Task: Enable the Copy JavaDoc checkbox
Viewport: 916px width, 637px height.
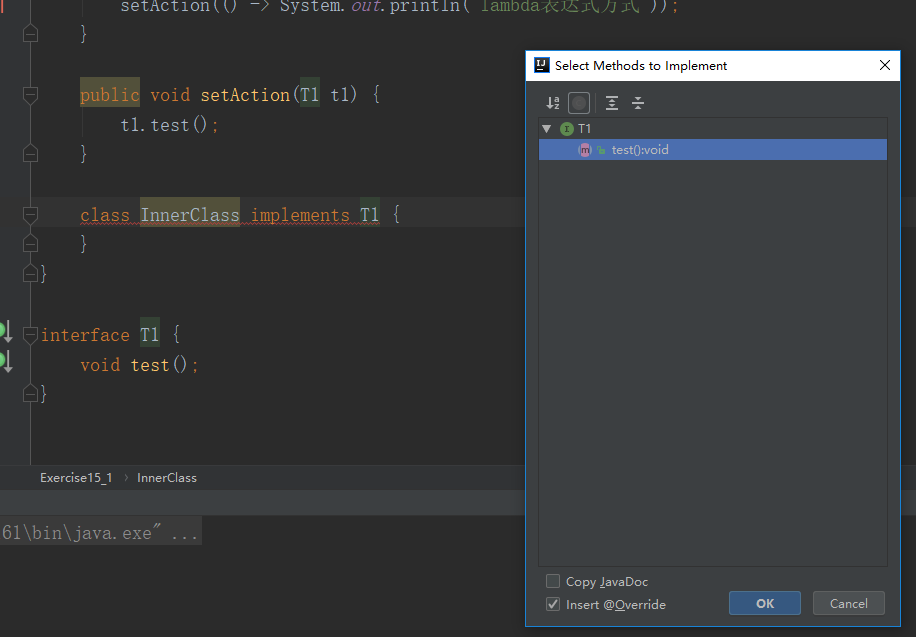Action: [x=553, y=581]
